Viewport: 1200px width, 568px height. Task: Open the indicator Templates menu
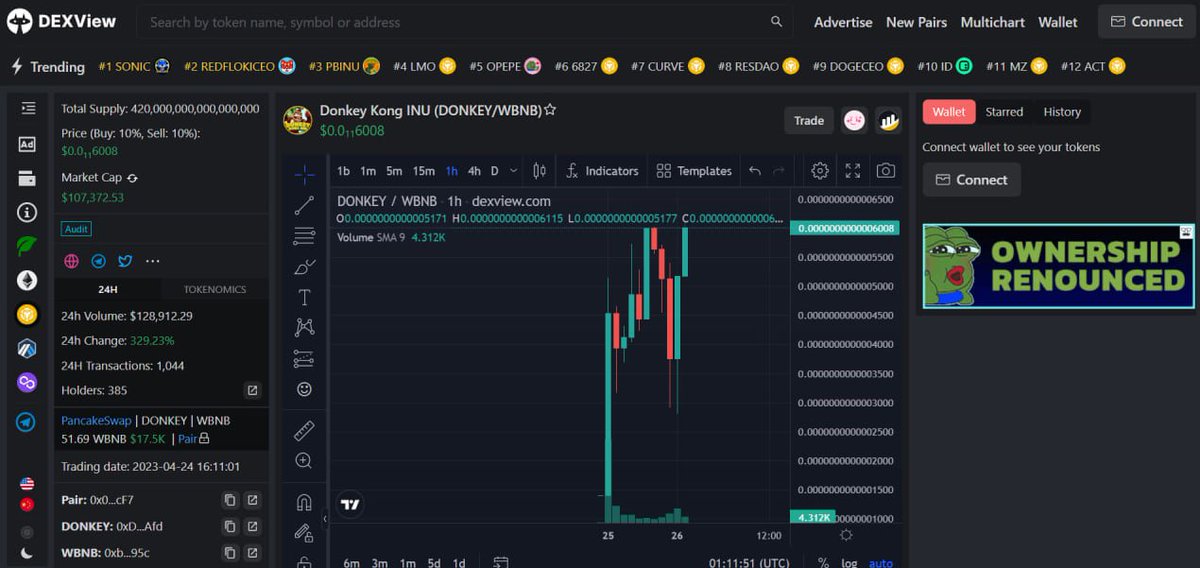(694, 171)
